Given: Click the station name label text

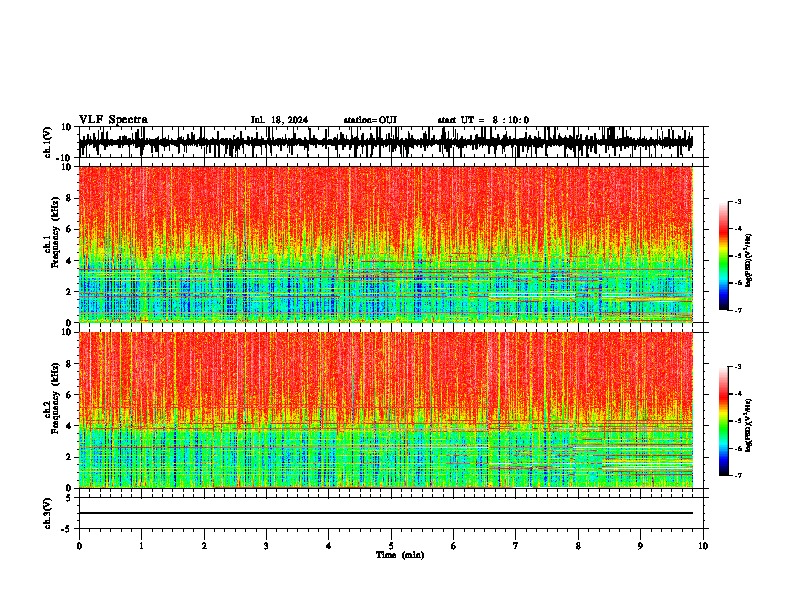Looking at the screenshot, I should (x=370, y=120).
